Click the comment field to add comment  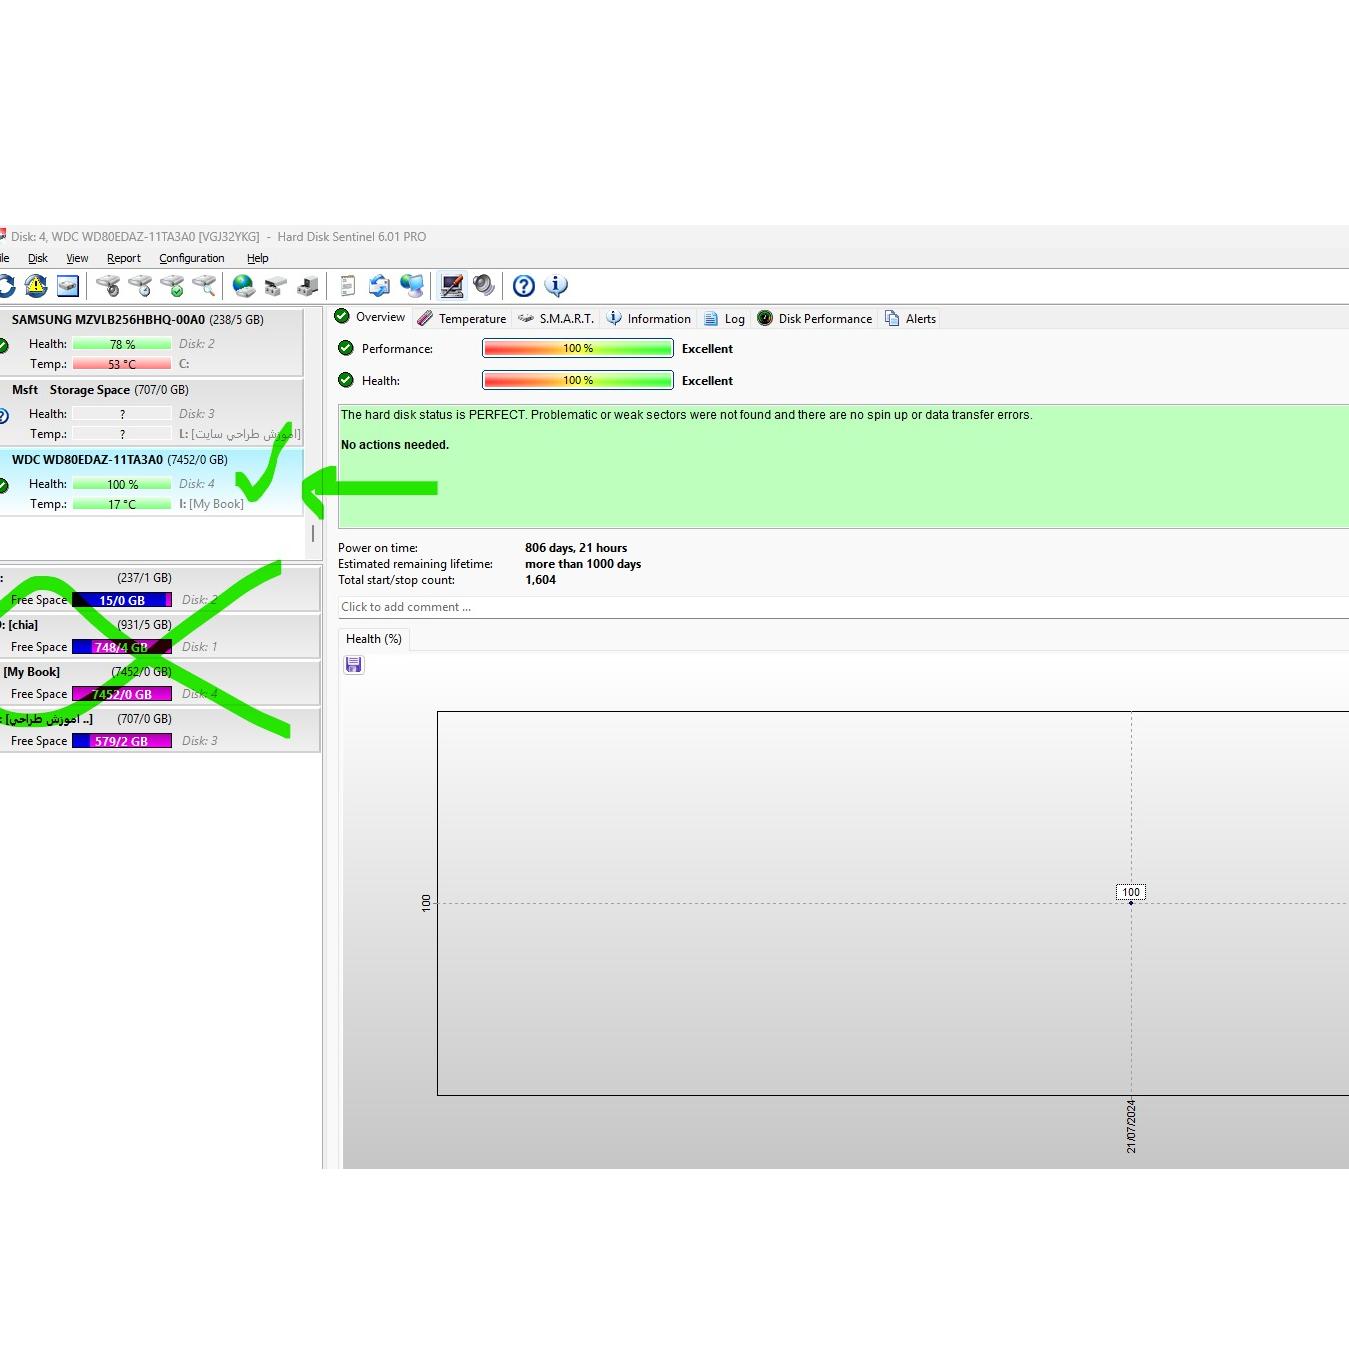840,607
